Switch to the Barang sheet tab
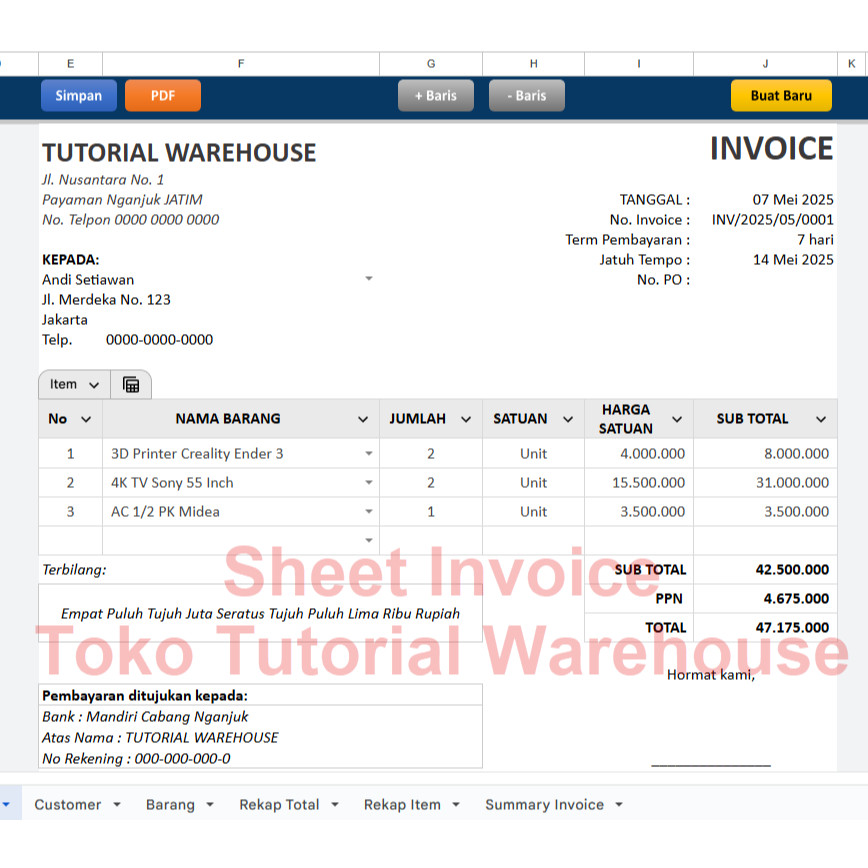Screen dimensions: 868x868 [x=170, y=804]
